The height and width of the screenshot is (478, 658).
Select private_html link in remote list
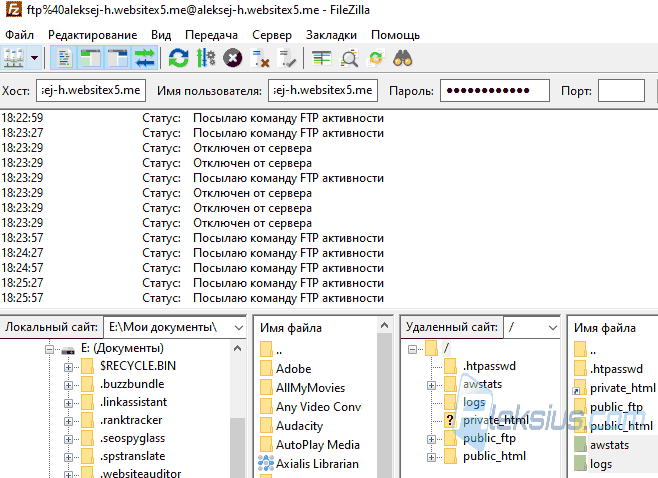point(623,388)
